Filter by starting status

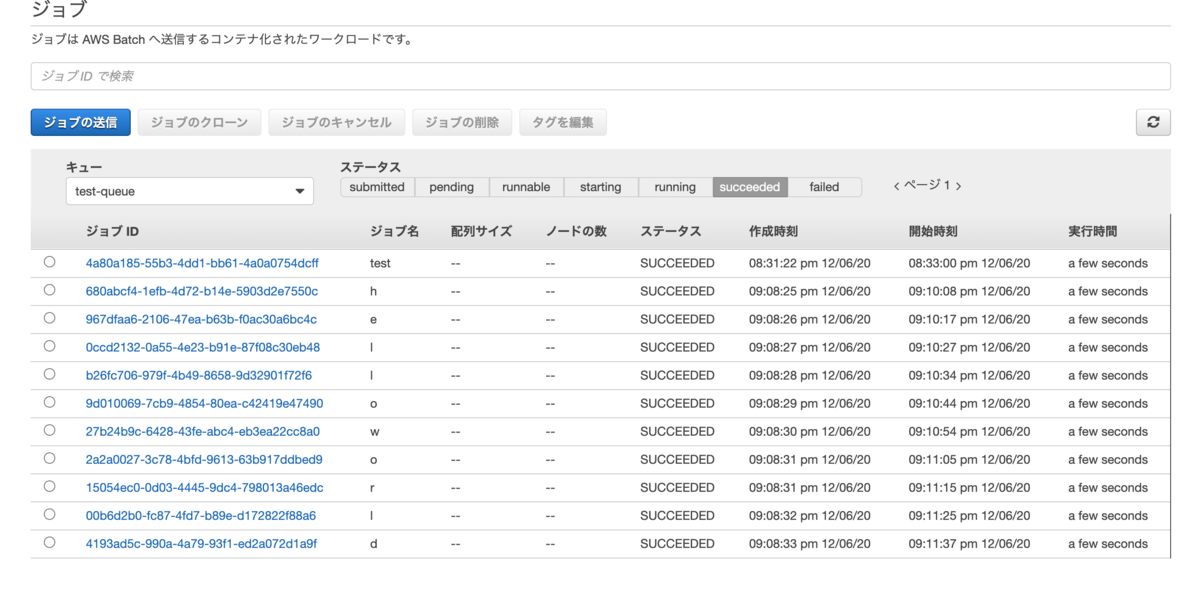600,187
